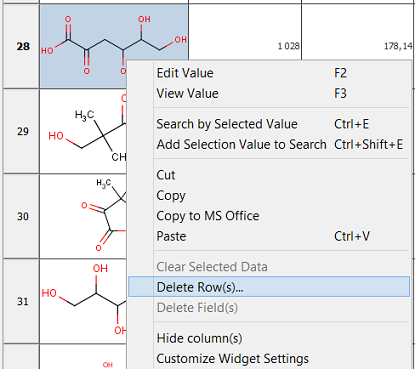This screenshot has height=369, width=415.
Task: Choose Cut in the context menu
Action: coord(269,175)
